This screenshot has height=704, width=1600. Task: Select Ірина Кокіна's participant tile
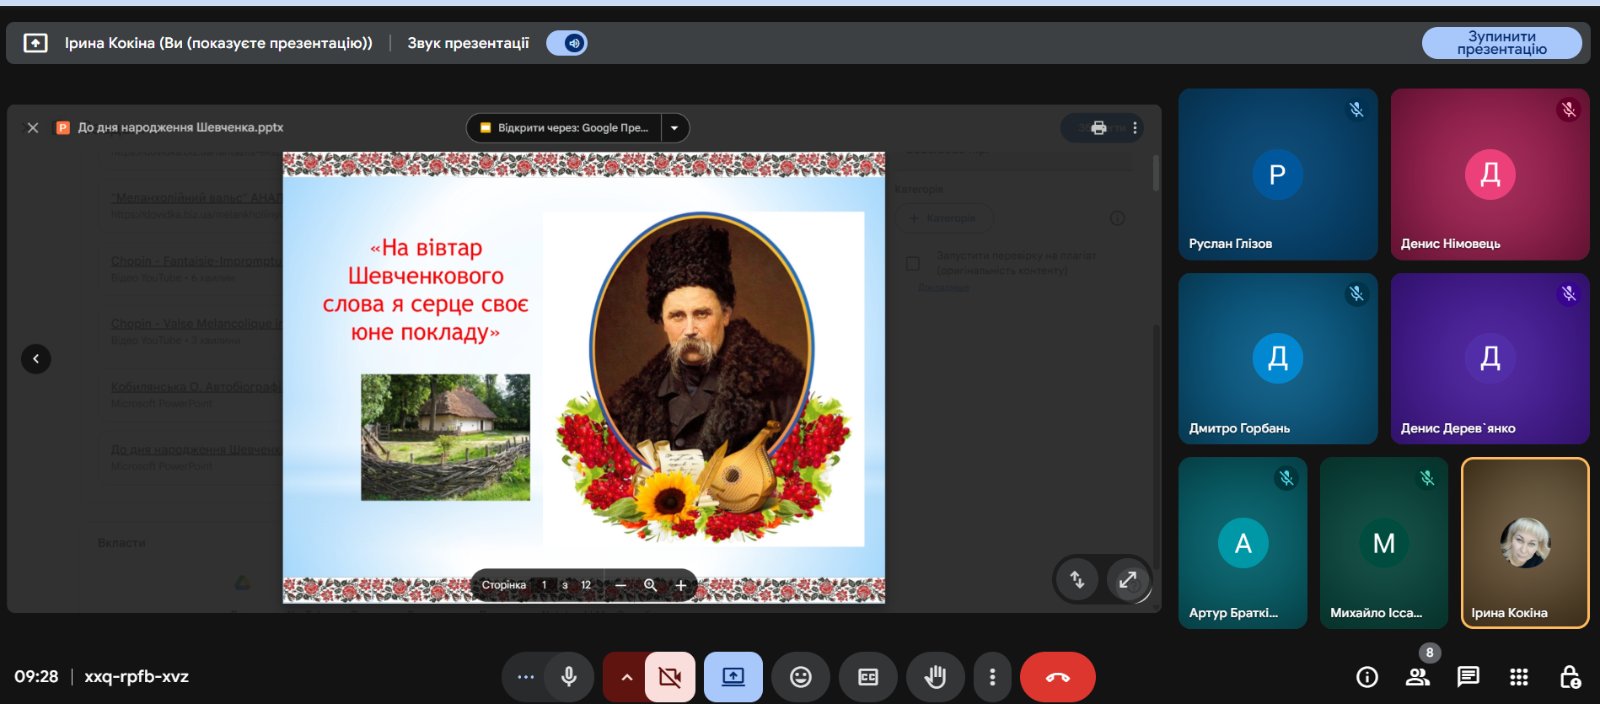tap(1524, 543)
